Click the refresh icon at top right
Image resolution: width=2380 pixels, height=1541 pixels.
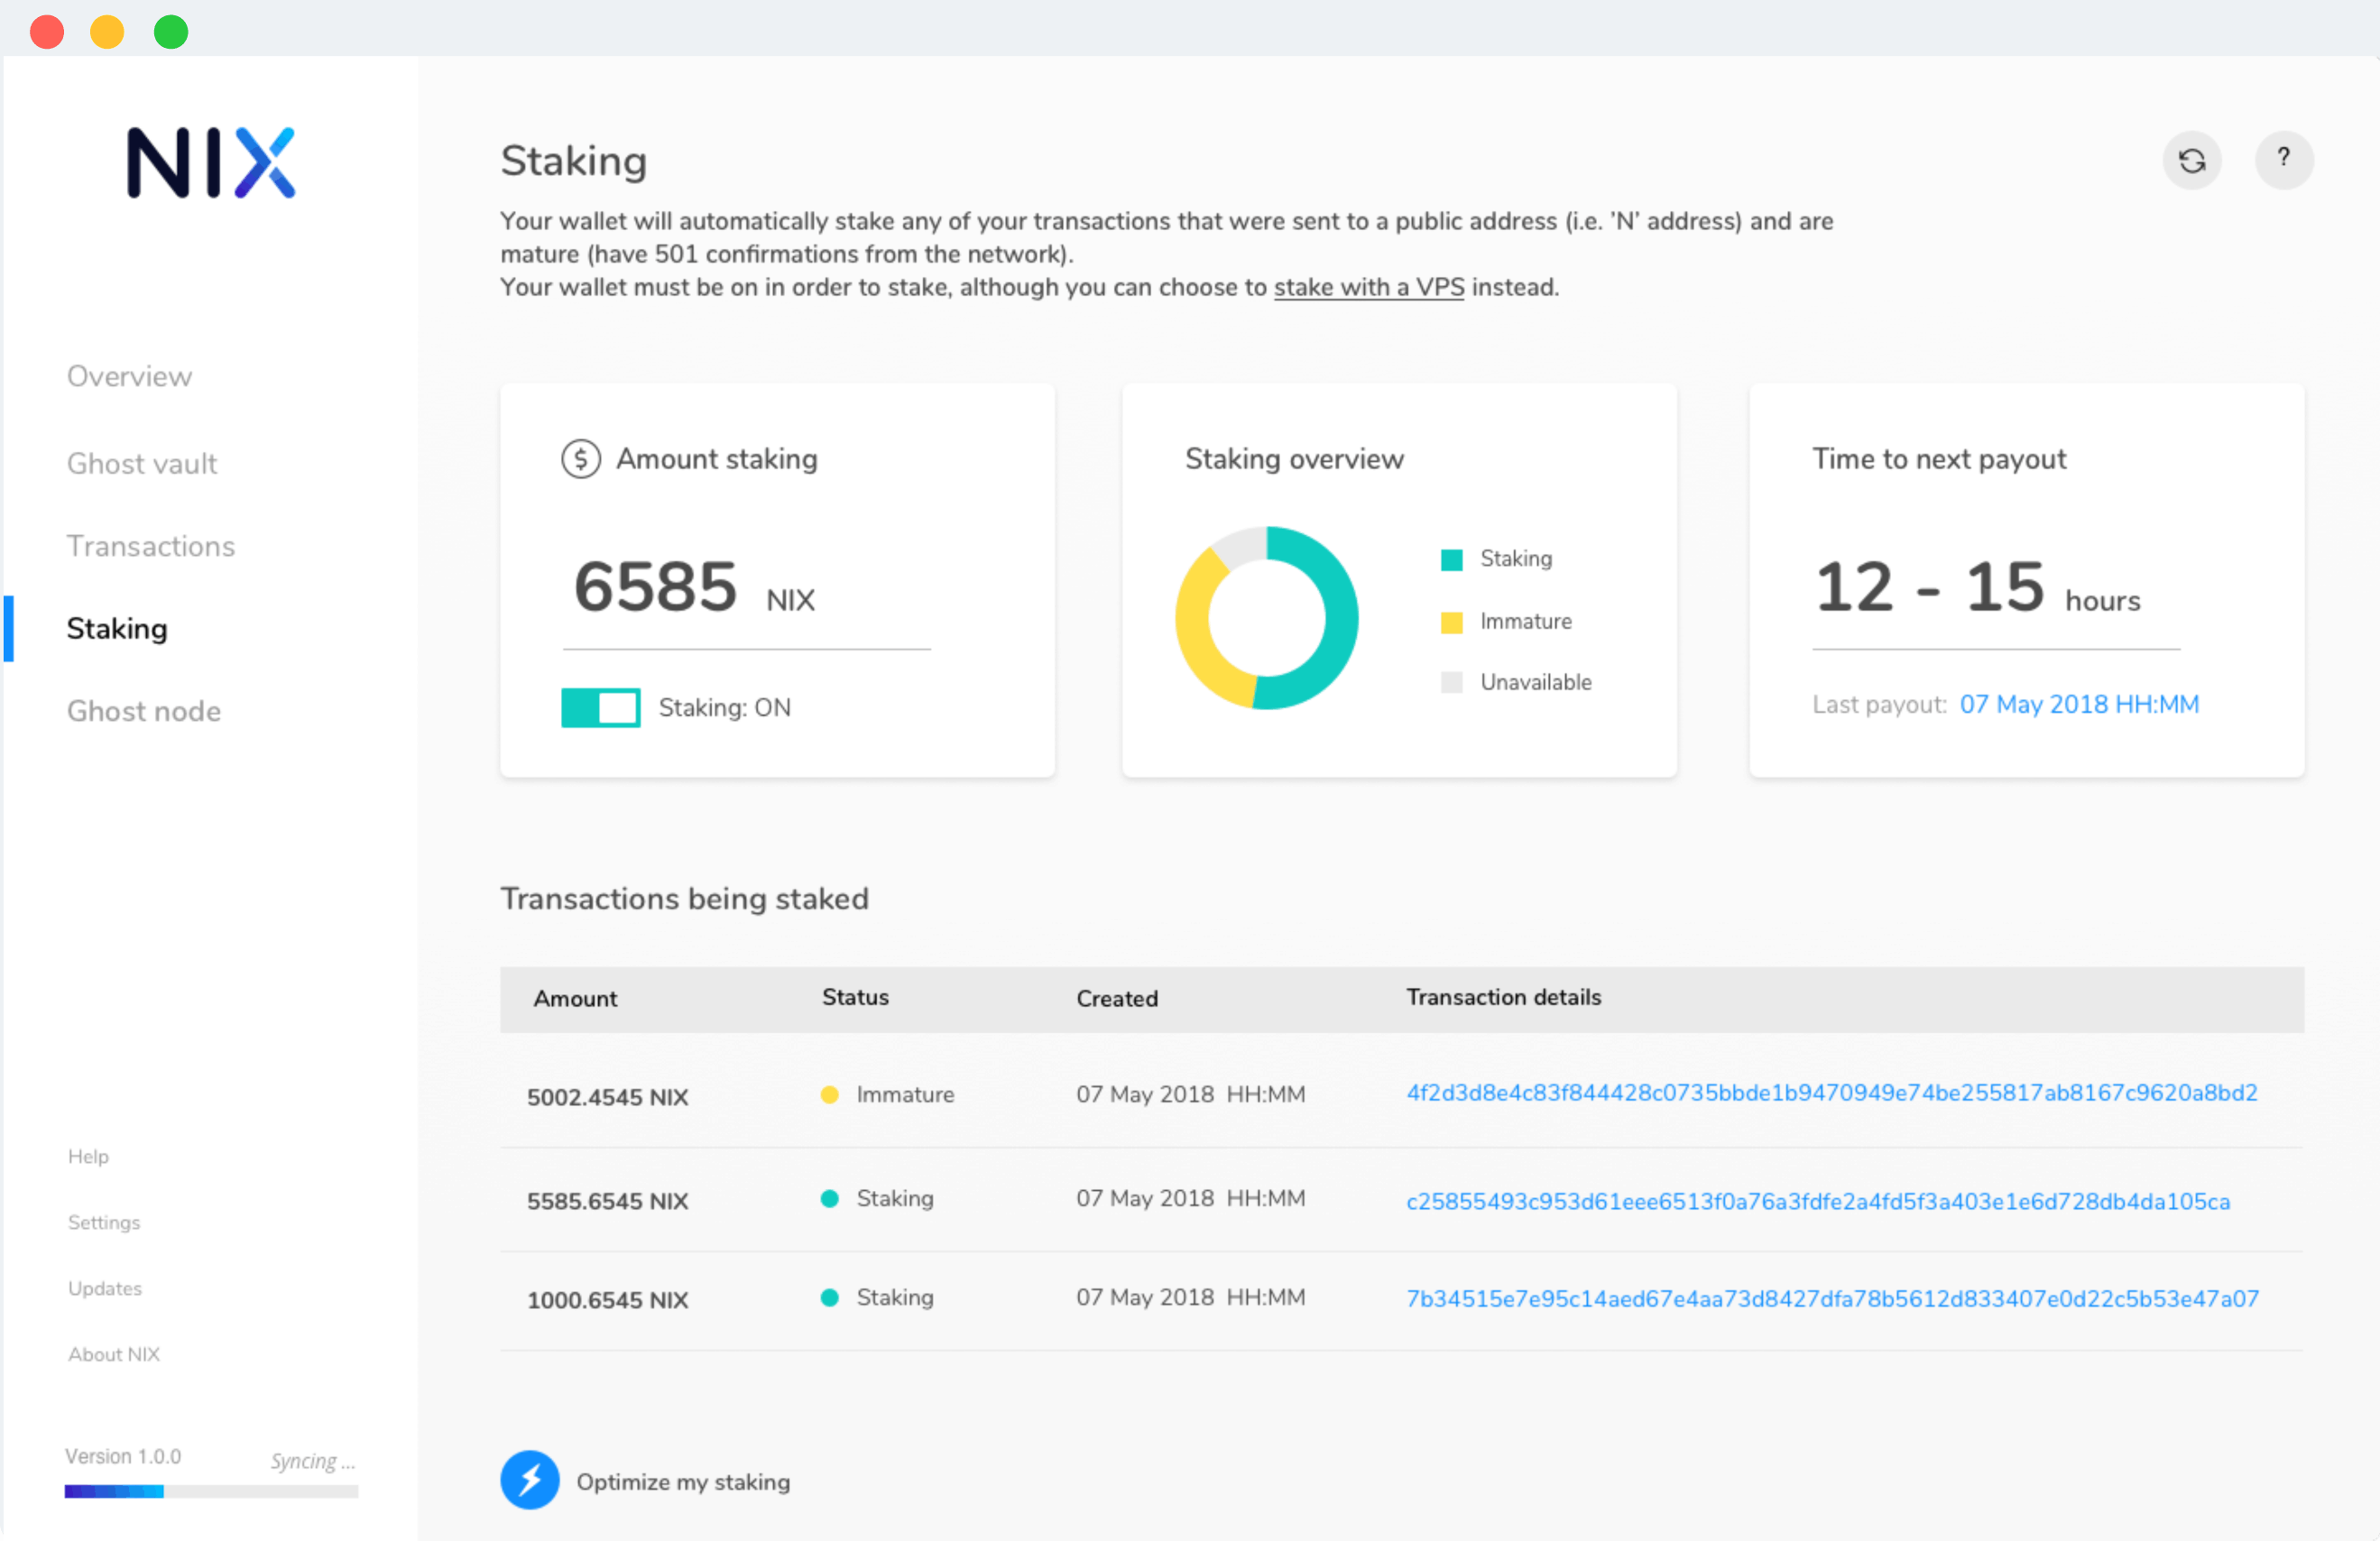click(2191, 161)
